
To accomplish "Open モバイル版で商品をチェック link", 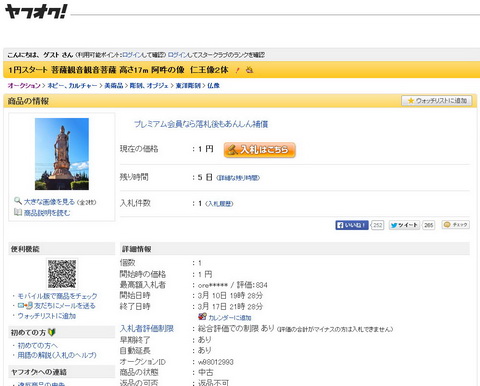I will pyautogui.click(x=57, y=296).
